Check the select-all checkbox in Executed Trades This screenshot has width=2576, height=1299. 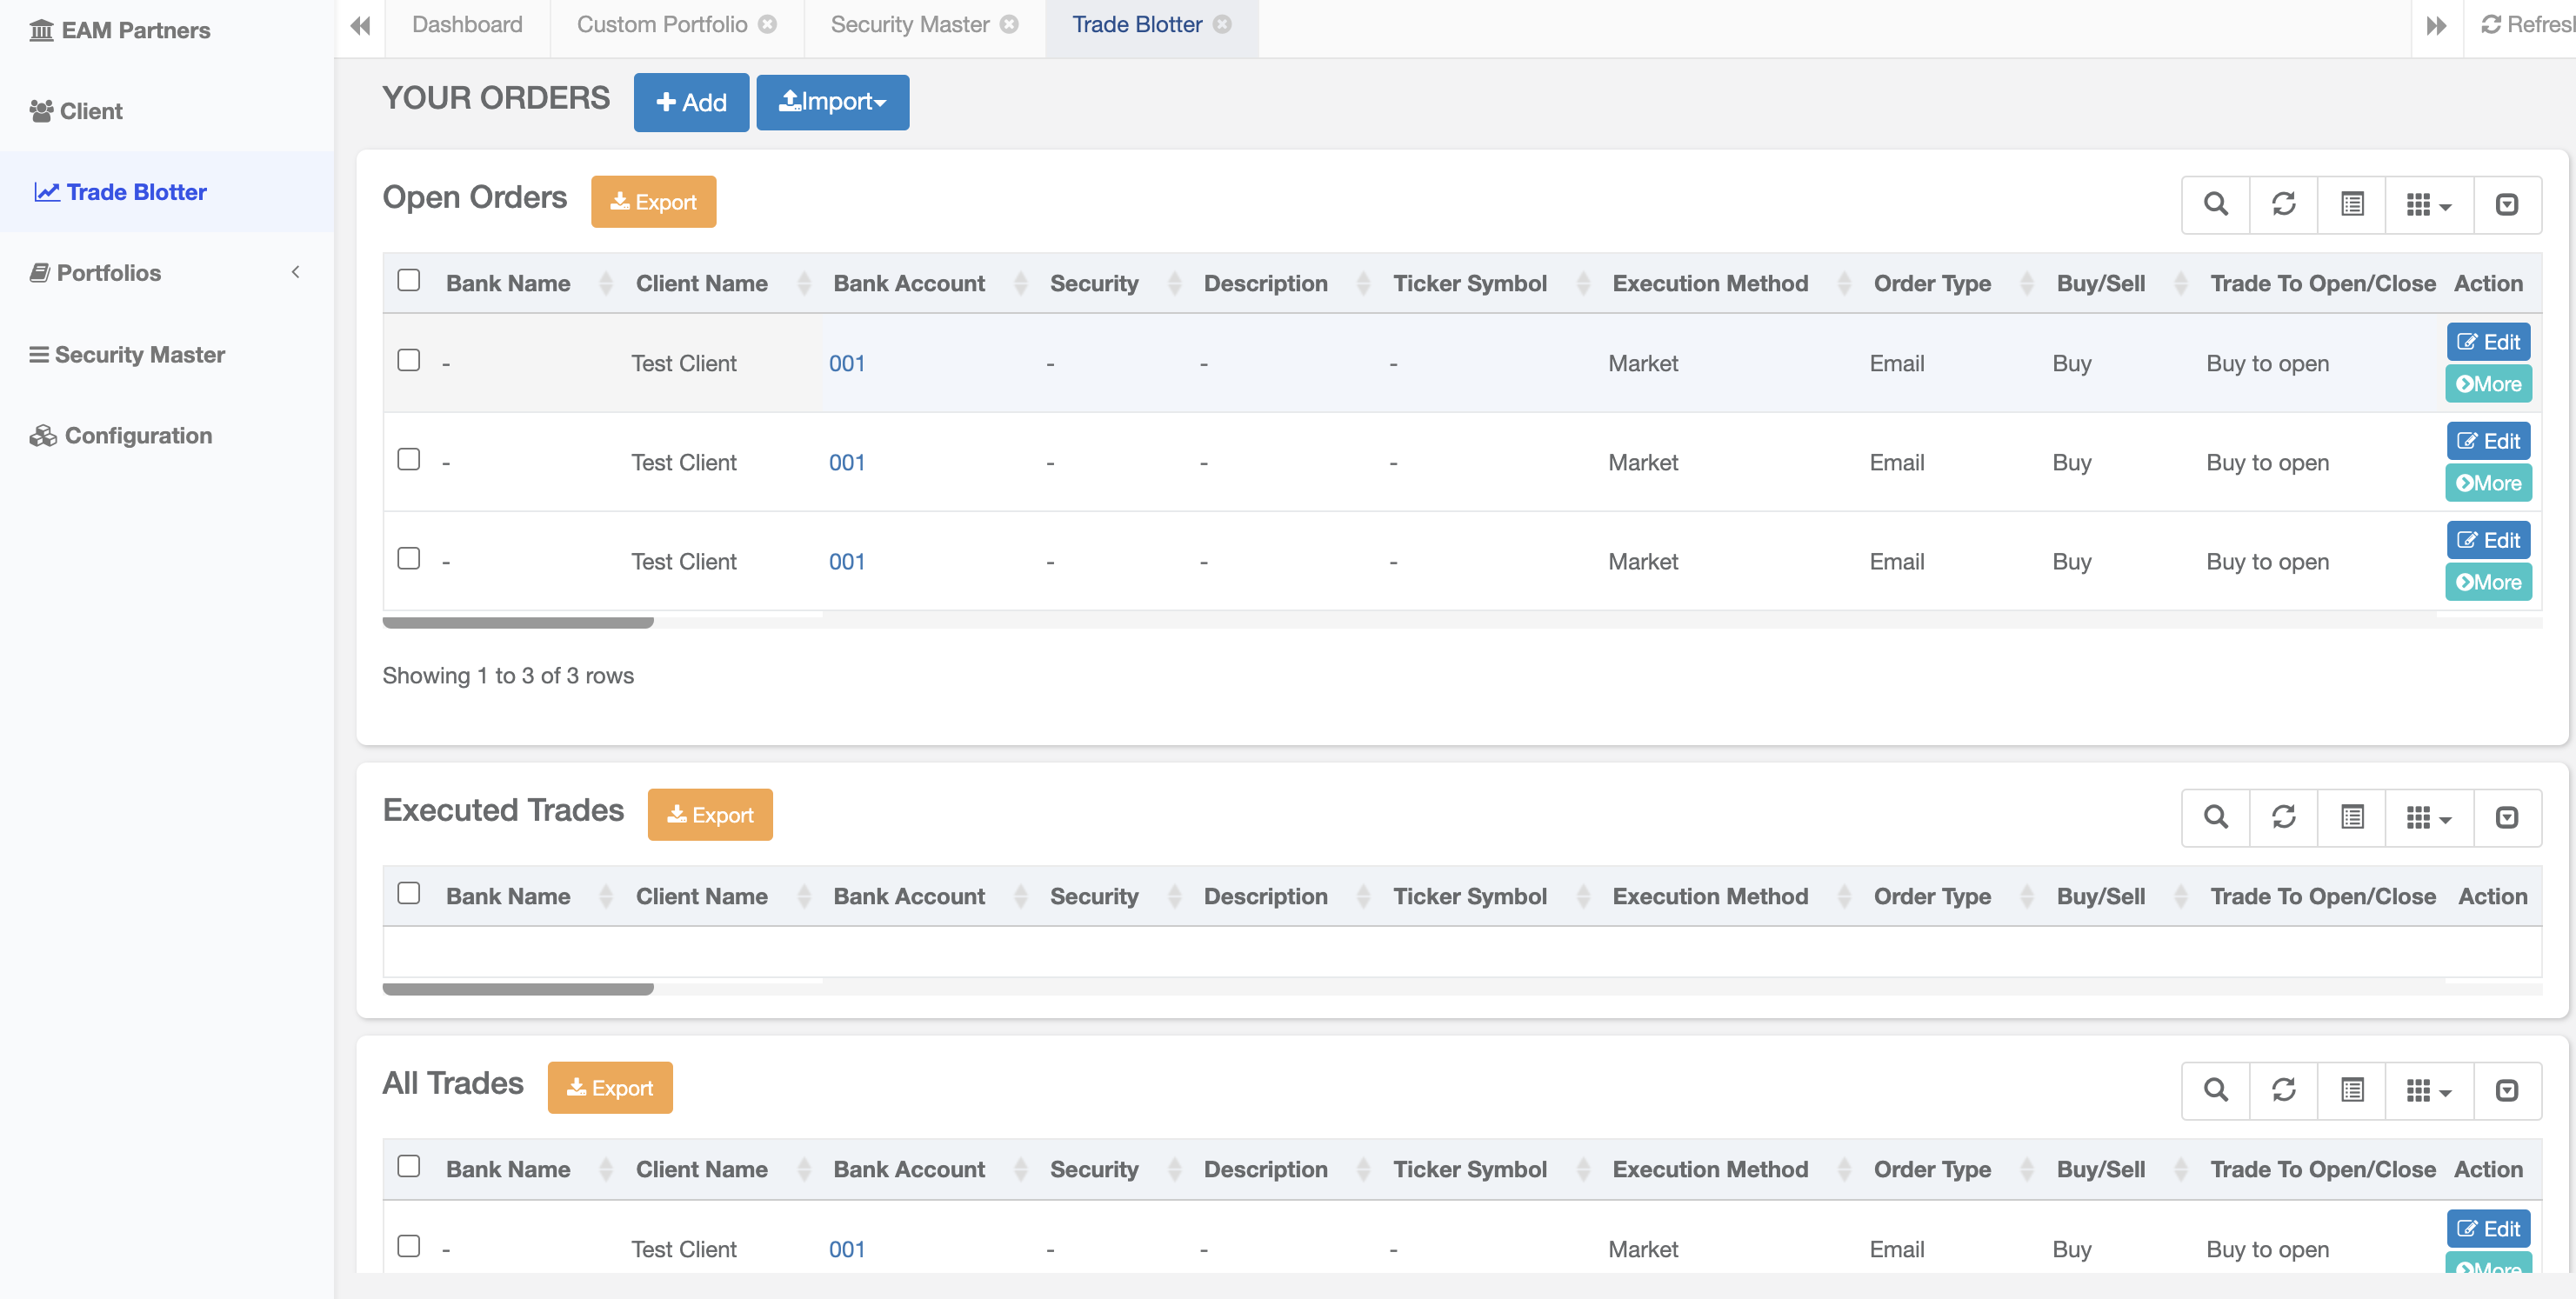pos(408,893)
